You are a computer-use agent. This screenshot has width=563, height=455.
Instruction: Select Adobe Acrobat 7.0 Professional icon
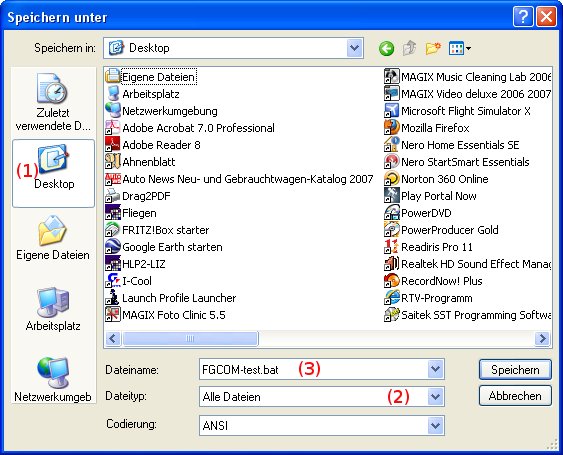click(112, 128)
